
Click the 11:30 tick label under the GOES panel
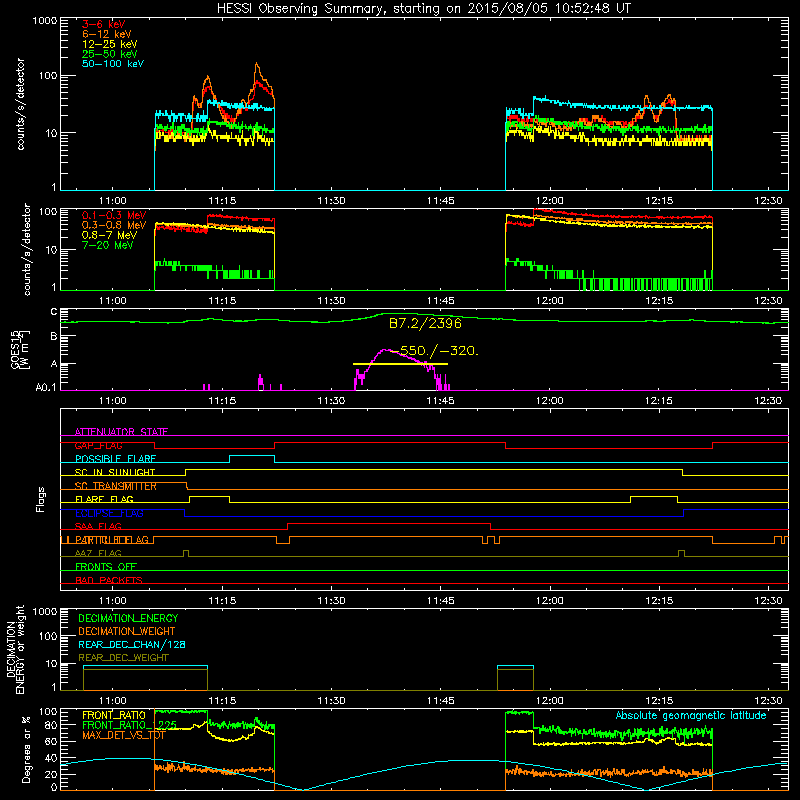pyautogui.click(x=331, y=401)
